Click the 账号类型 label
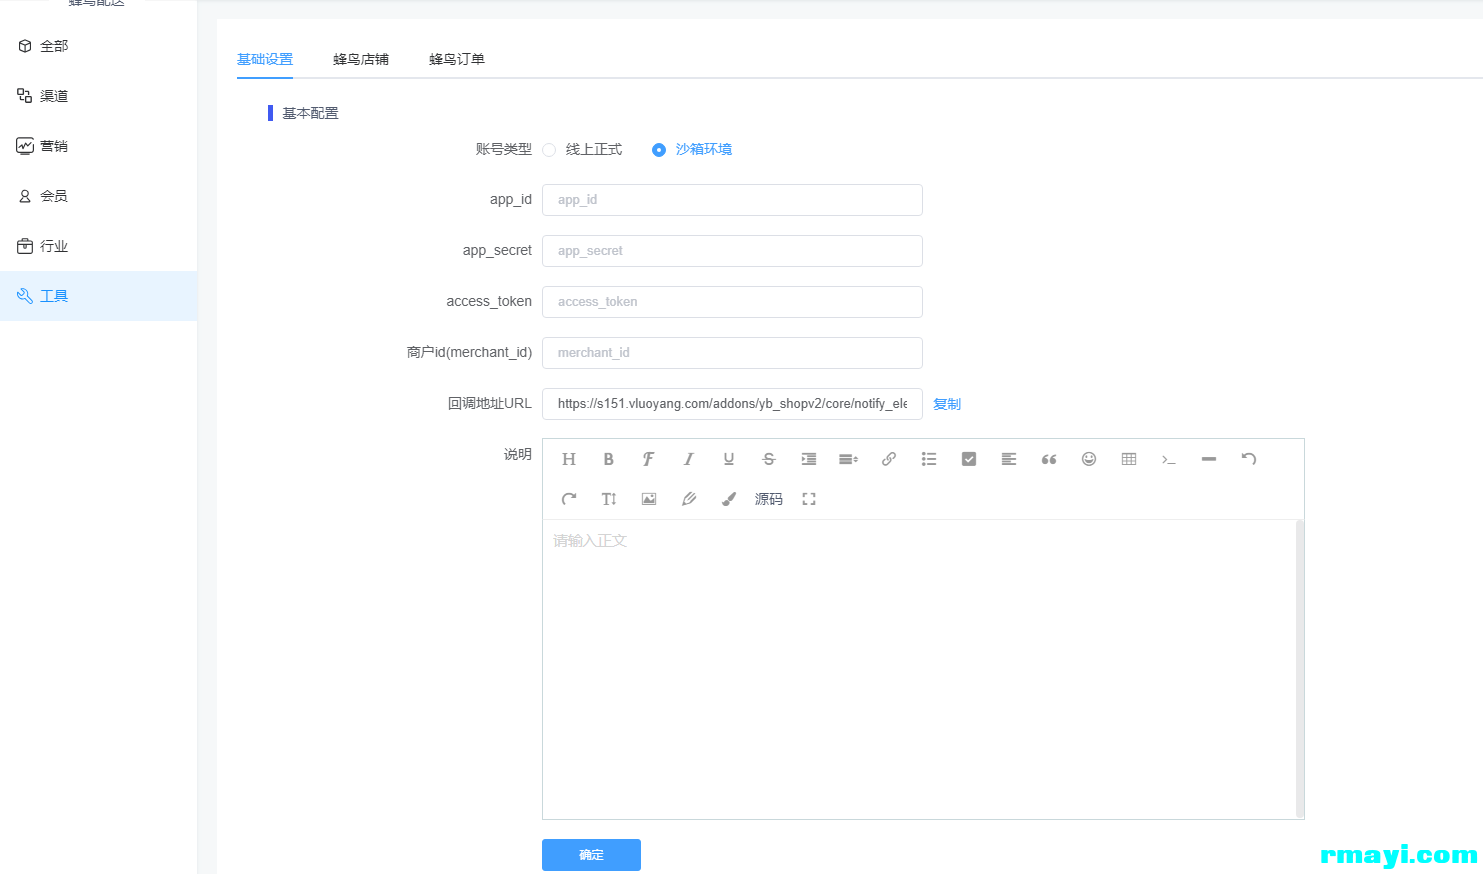 tap(504, 149)
